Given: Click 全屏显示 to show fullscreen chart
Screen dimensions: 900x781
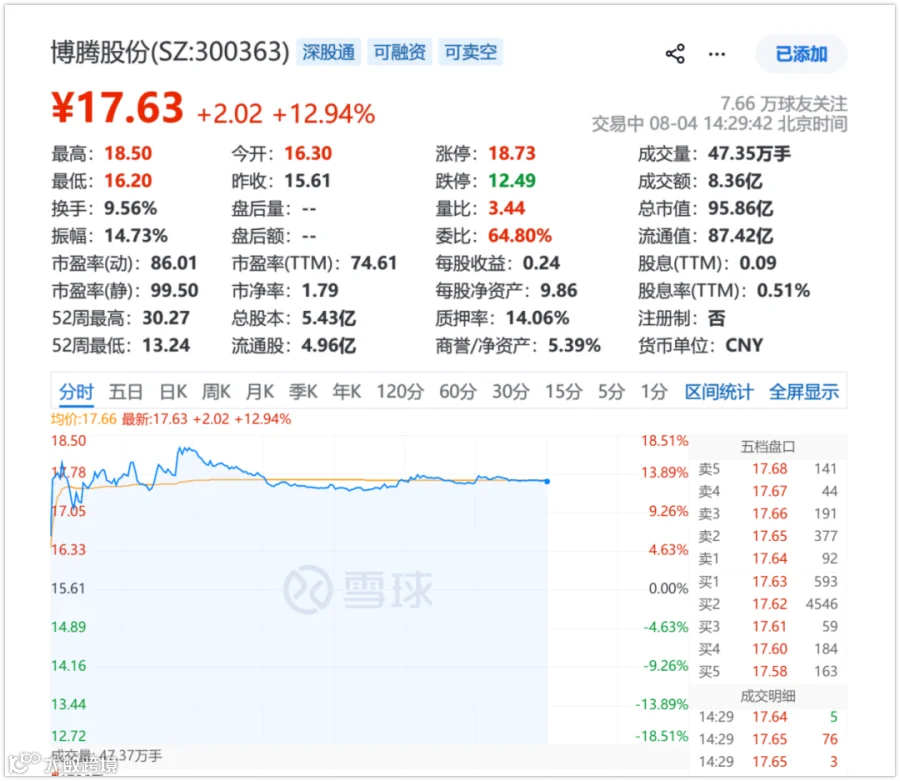Looking at the screenshot, I should (x=804, y=392).
